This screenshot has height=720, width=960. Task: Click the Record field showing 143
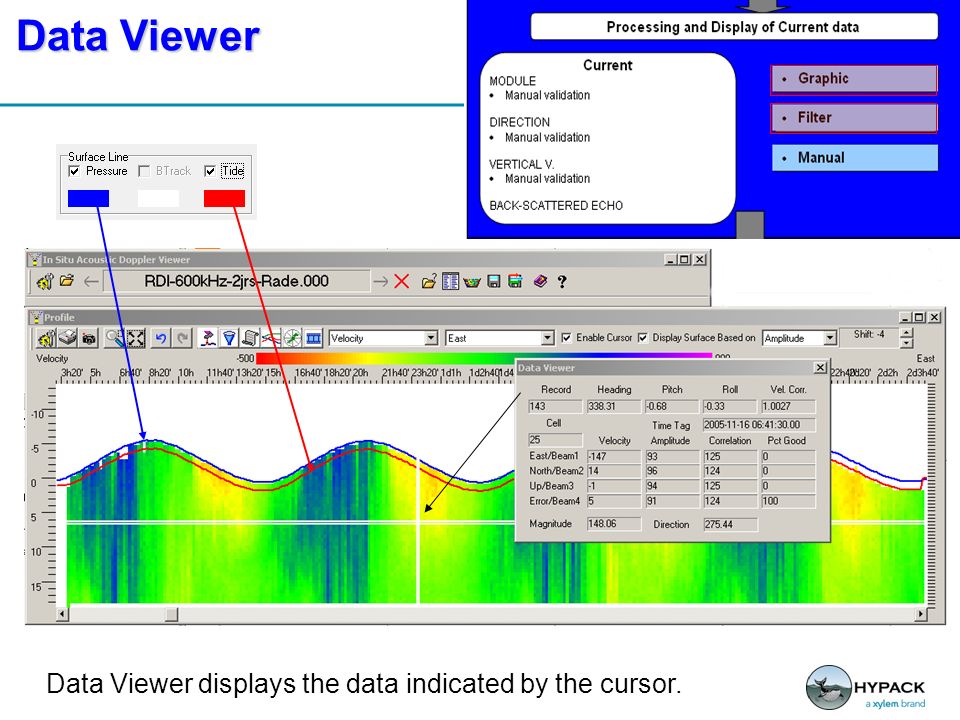tap(555, 406)
